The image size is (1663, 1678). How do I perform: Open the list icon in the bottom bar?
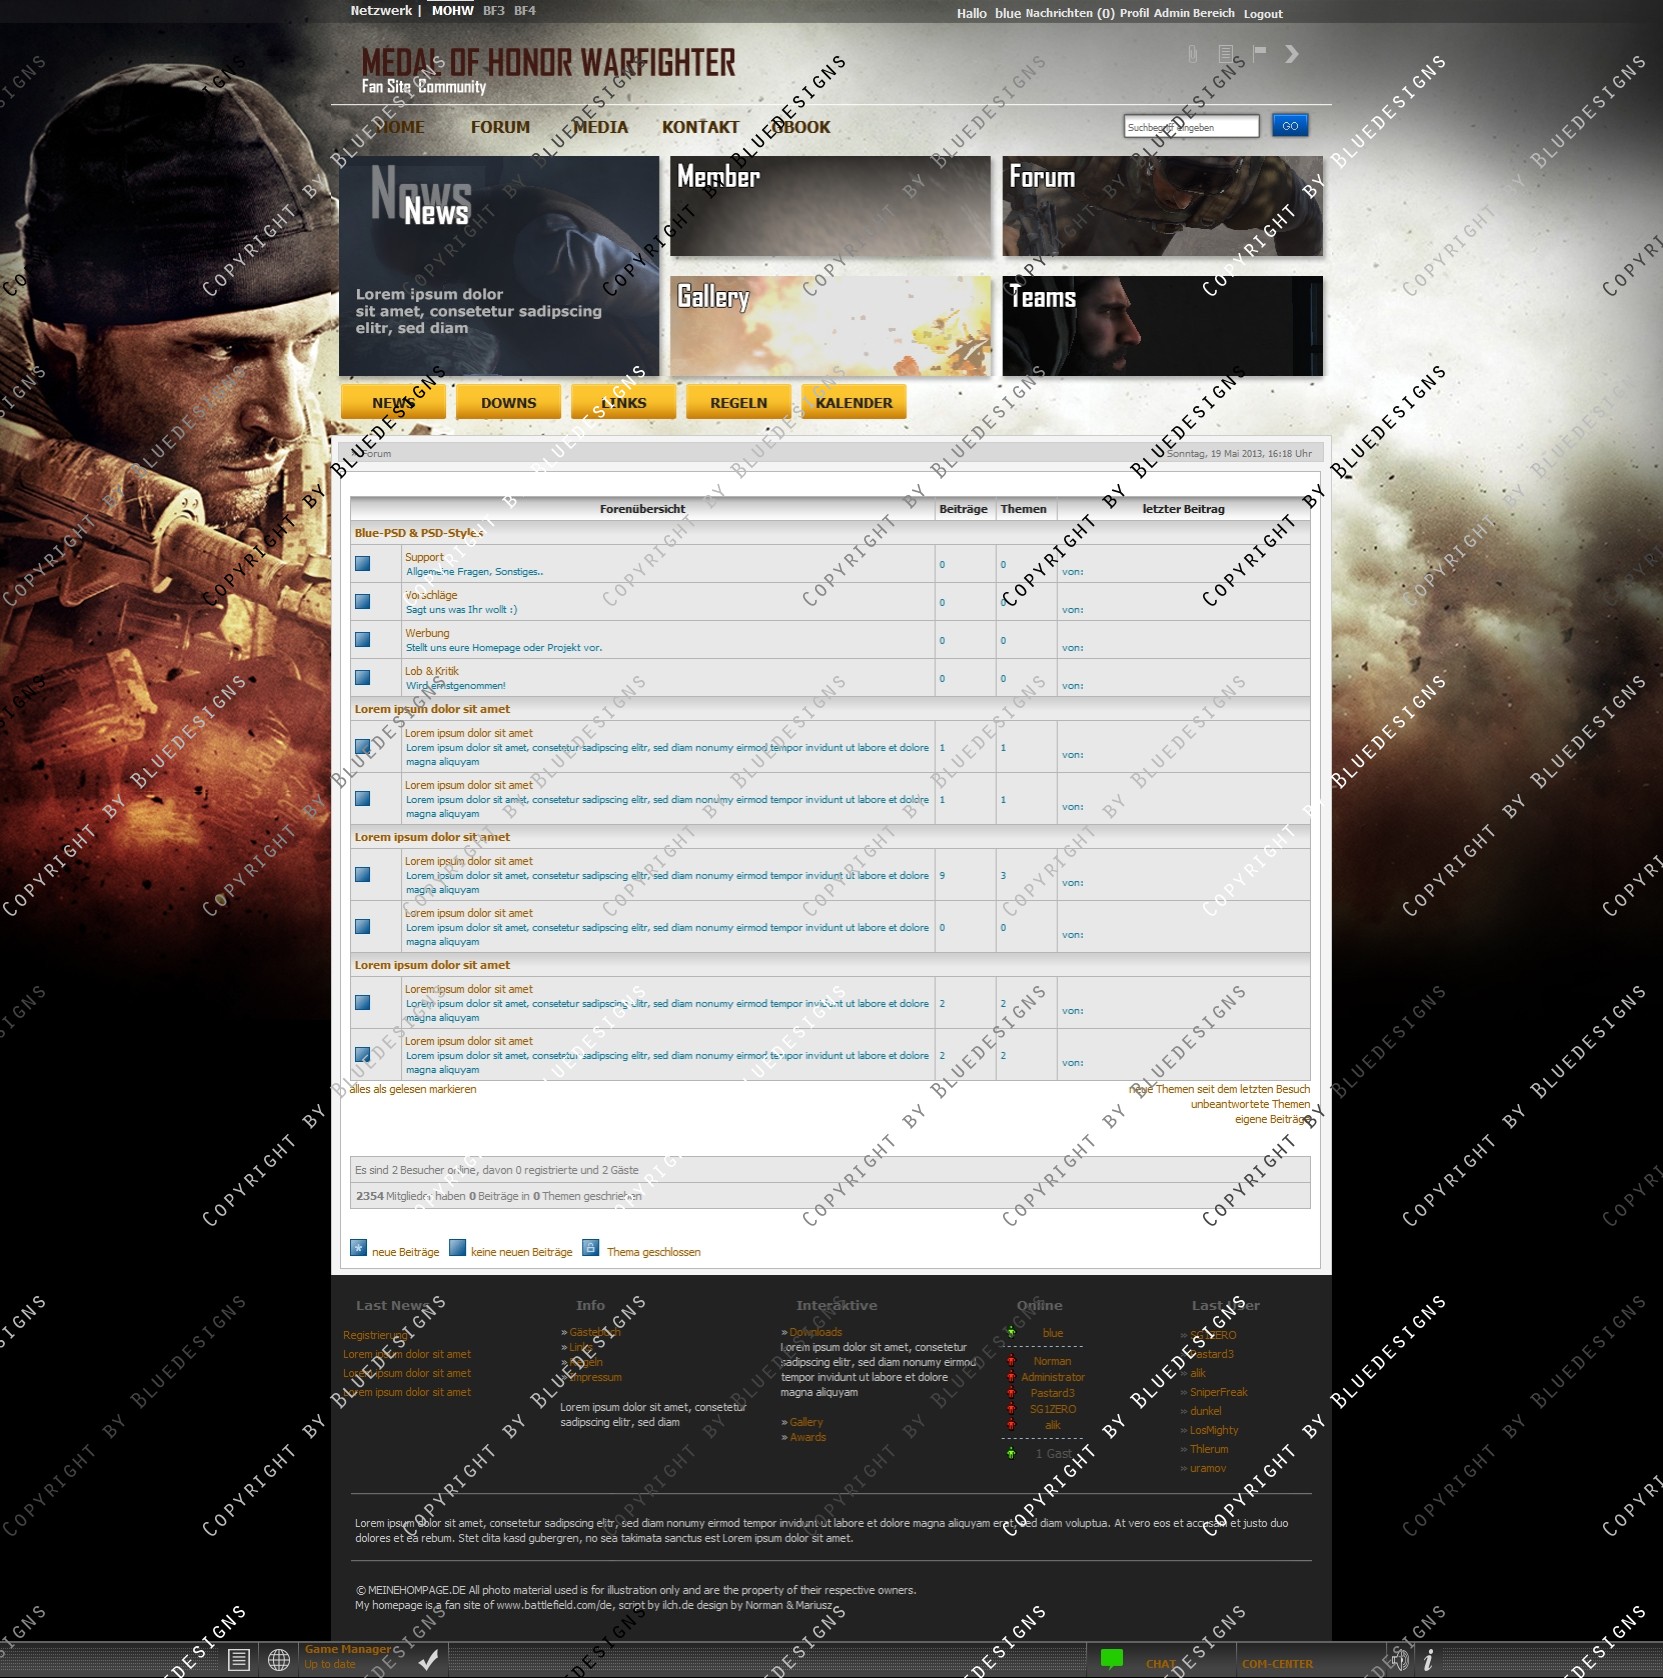click(239, 1660)
